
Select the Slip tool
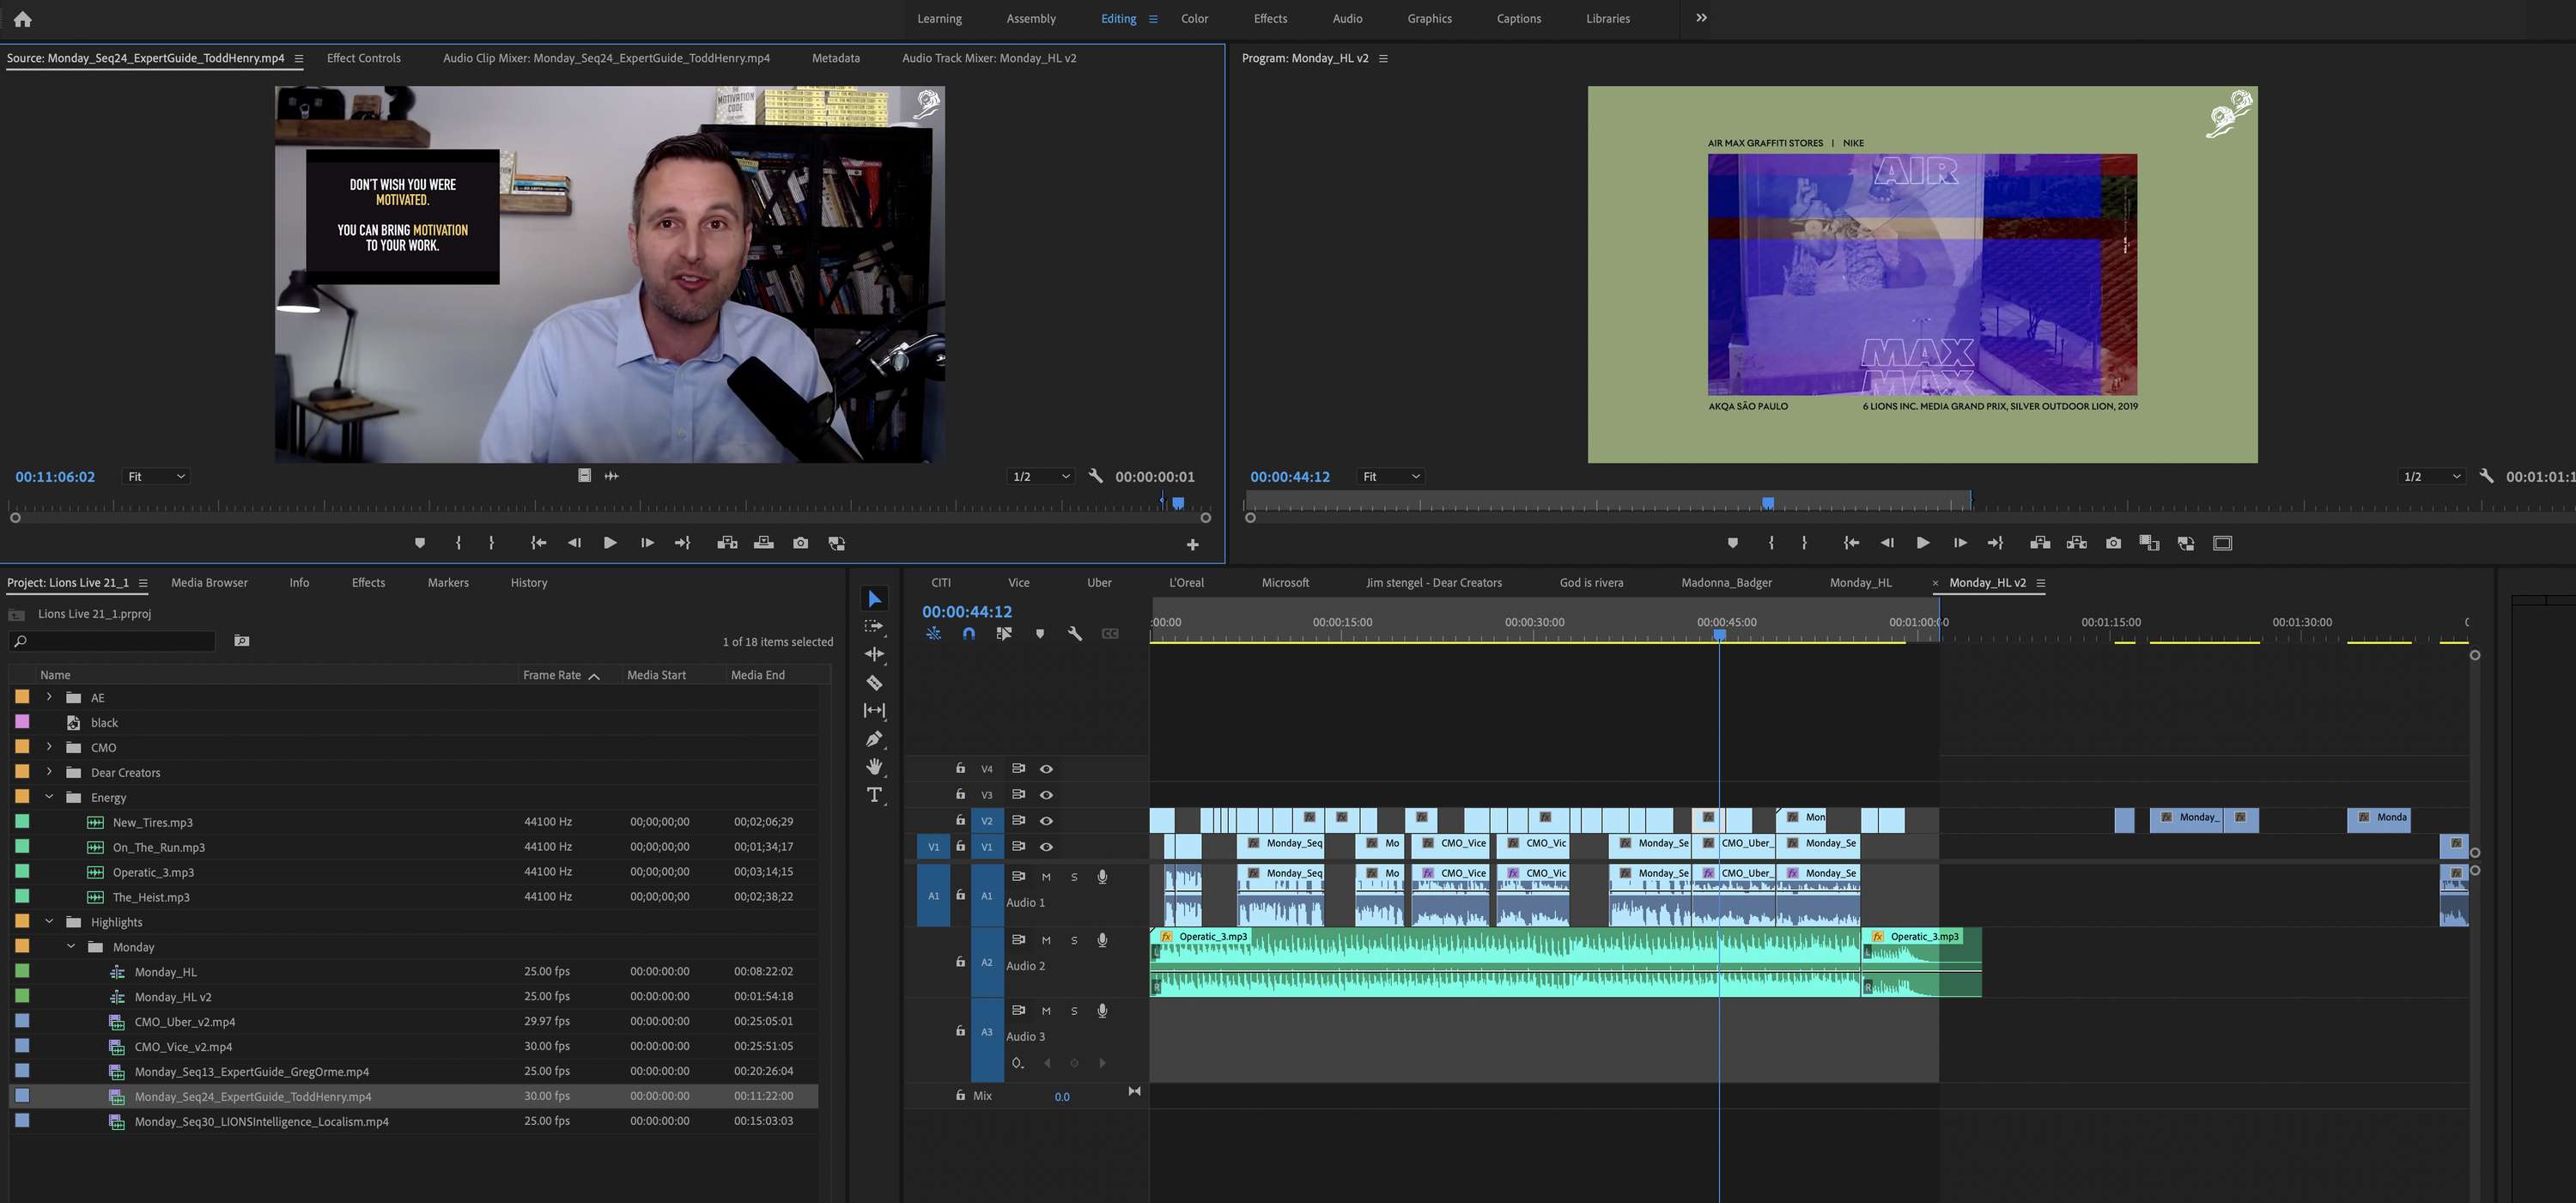[874, 710]
